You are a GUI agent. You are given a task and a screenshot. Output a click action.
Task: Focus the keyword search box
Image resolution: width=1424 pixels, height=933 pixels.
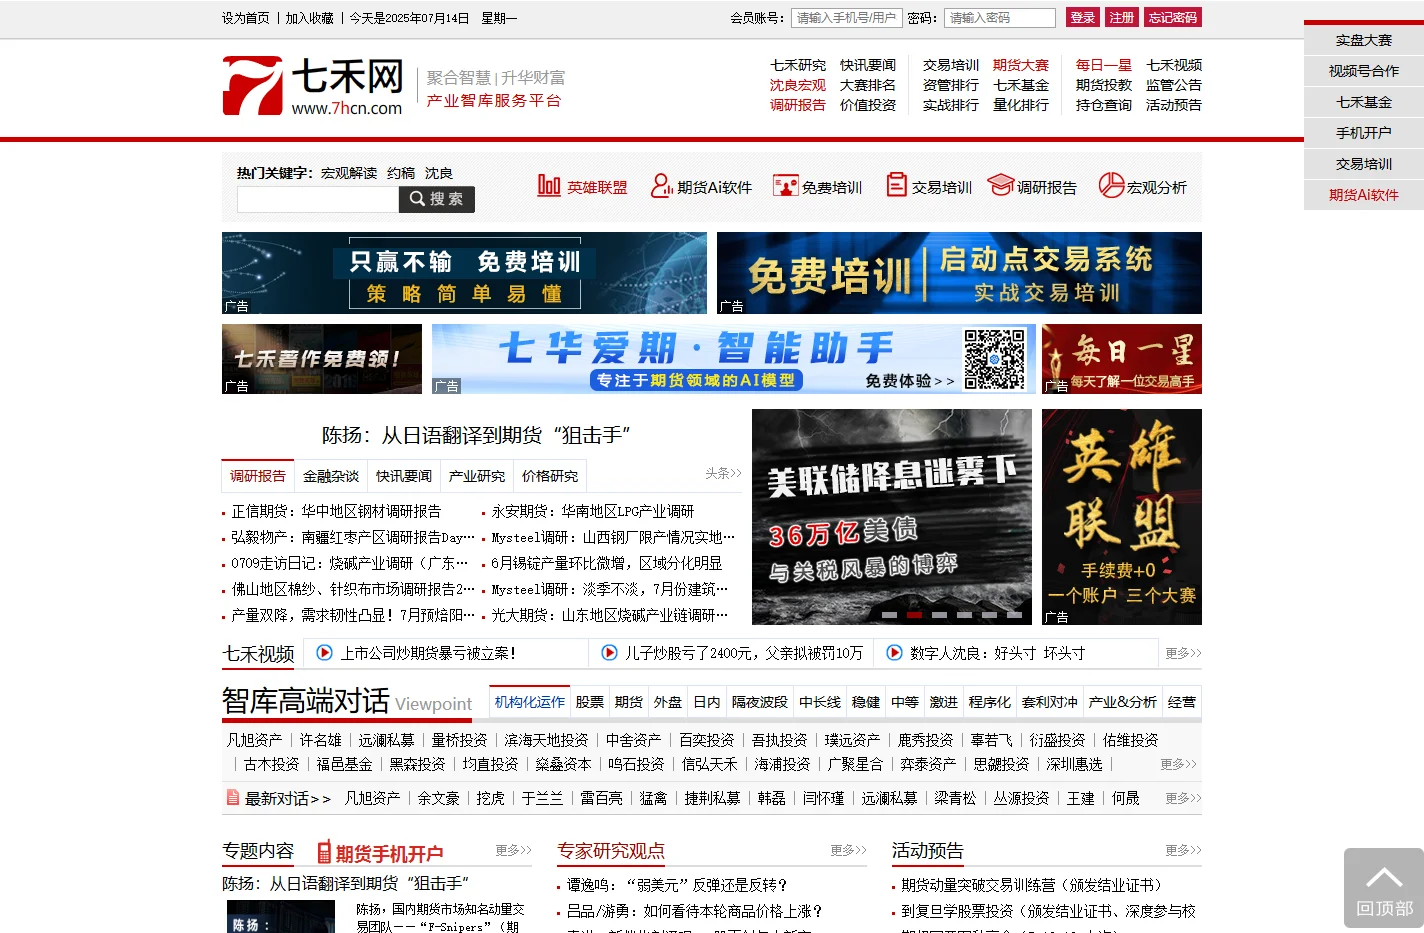click(318, 199)
